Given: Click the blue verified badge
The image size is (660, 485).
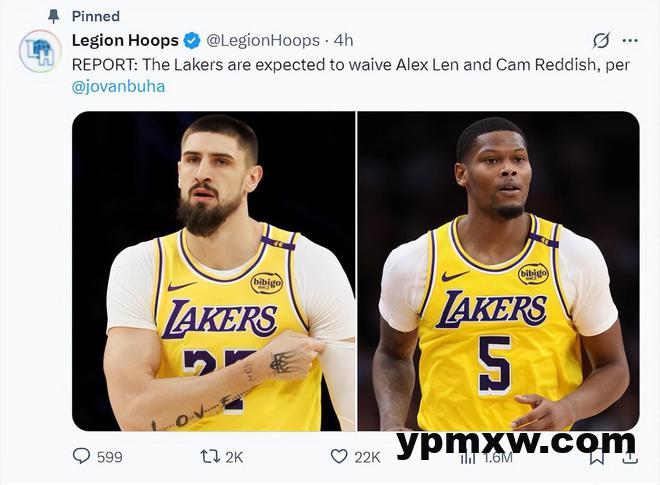Looking at the screenshot, I should (192, 41).
